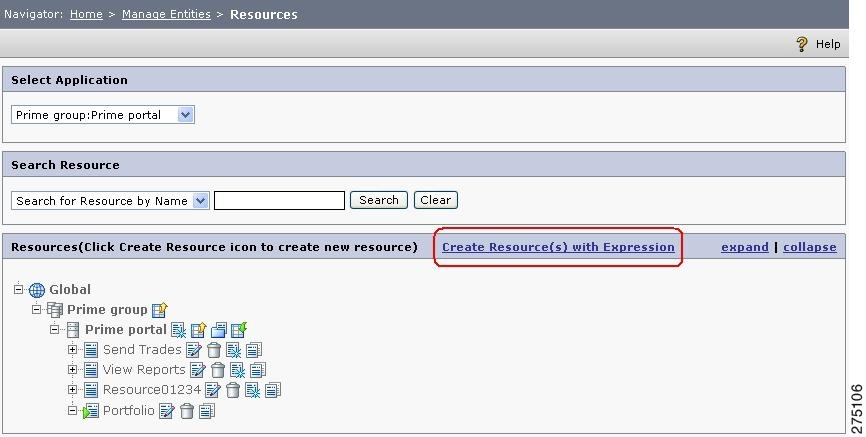Expand the Resource01234 node
This screenshot has height=437, width=866.
[x=72, y=389]
